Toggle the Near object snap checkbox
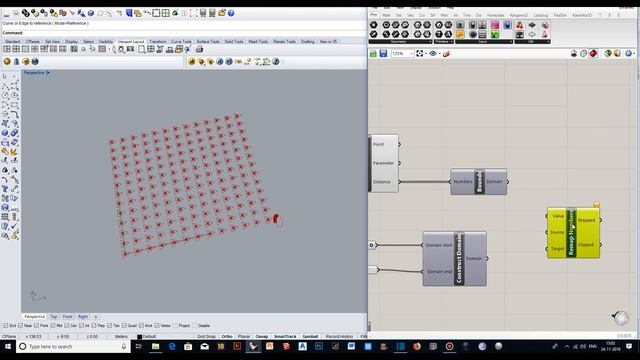The height and width of the screenshot is (360, 640). point(21,326)
